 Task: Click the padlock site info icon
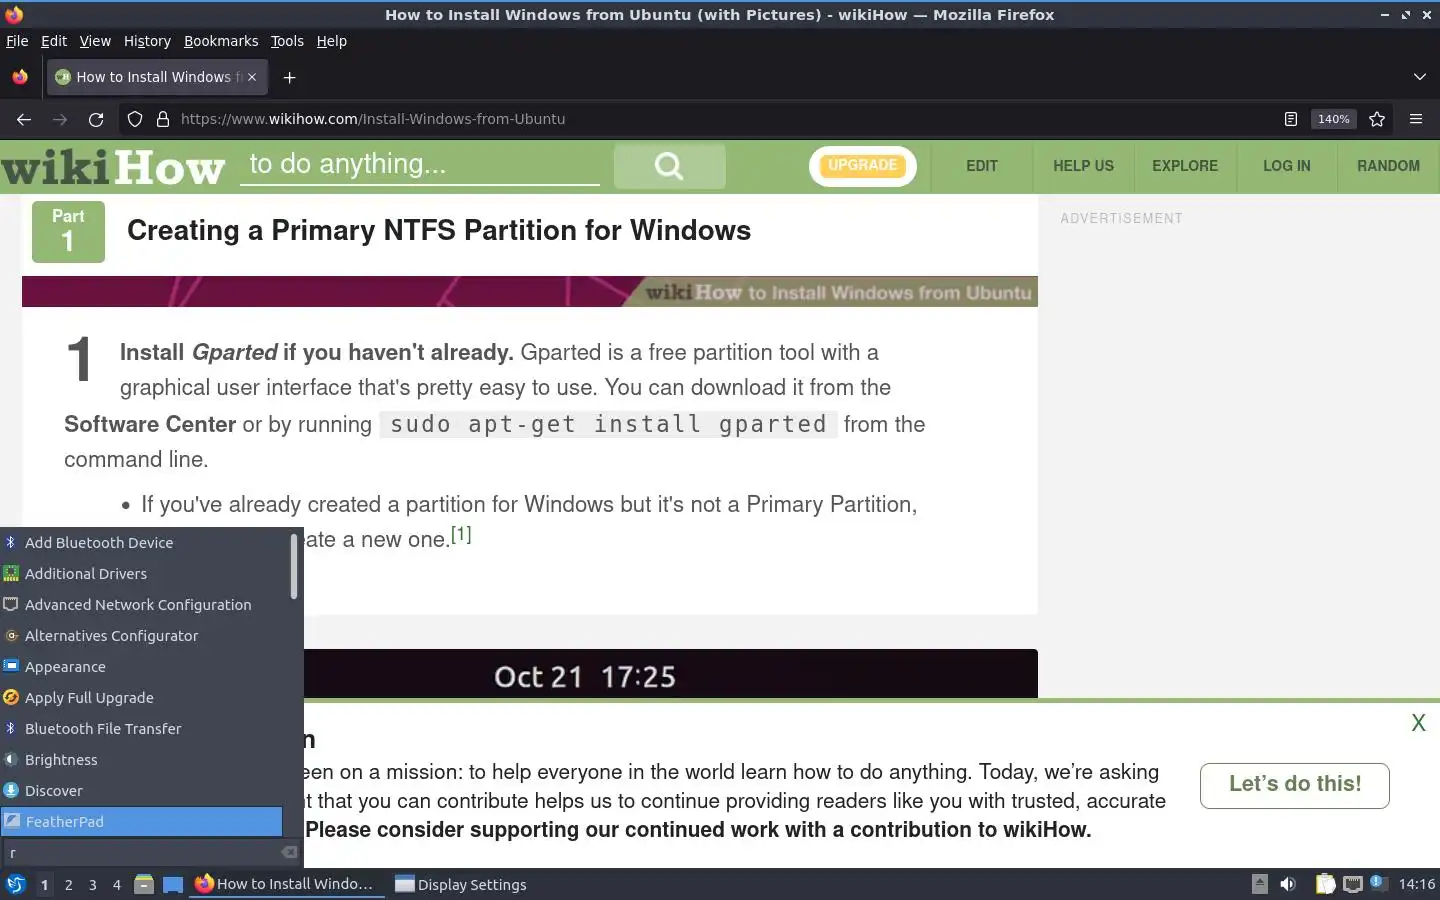163,119
